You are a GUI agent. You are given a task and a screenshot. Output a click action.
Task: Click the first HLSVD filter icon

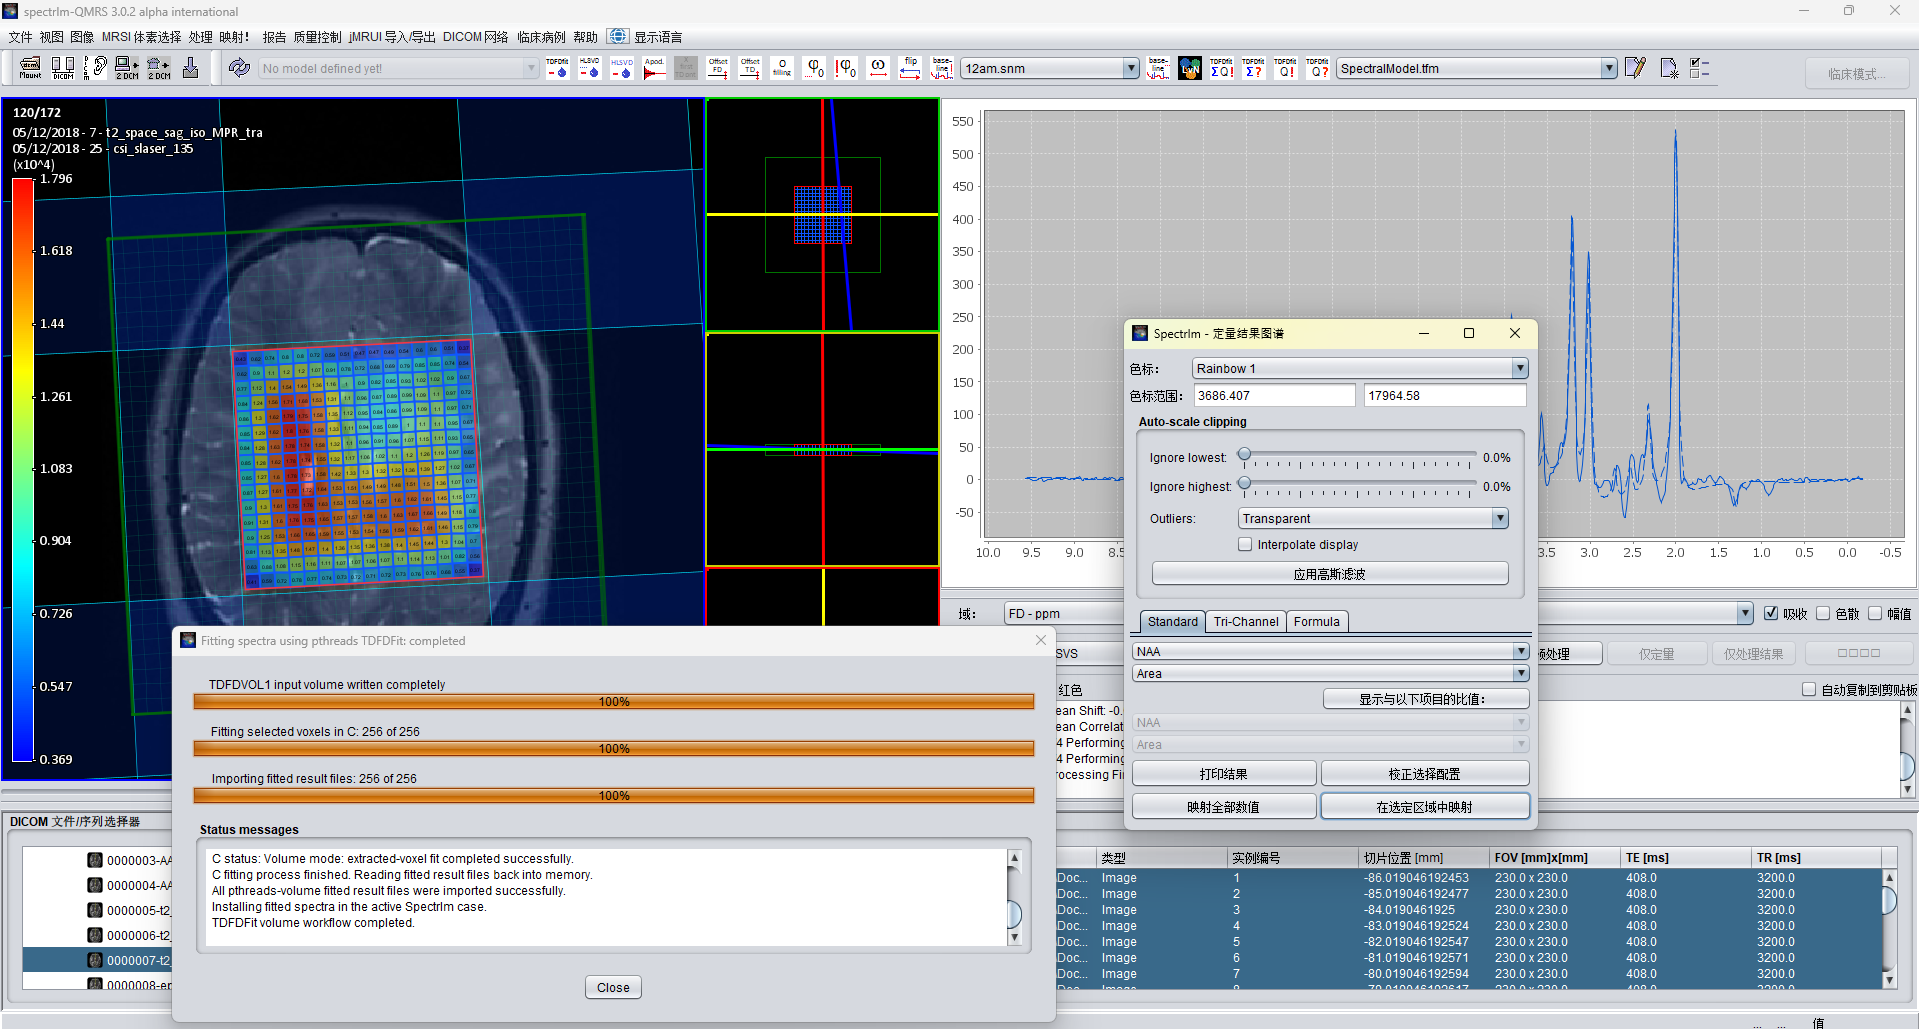(x=589, y=68)
